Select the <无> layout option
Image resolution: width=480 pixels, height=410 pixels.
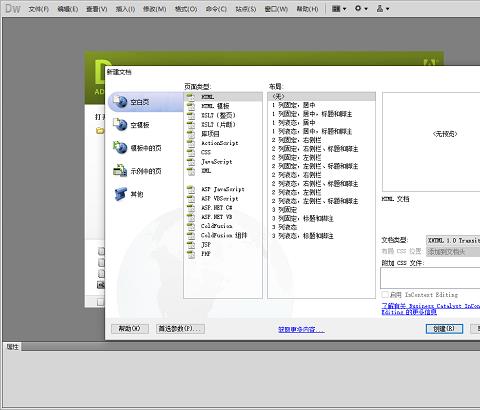321,97
